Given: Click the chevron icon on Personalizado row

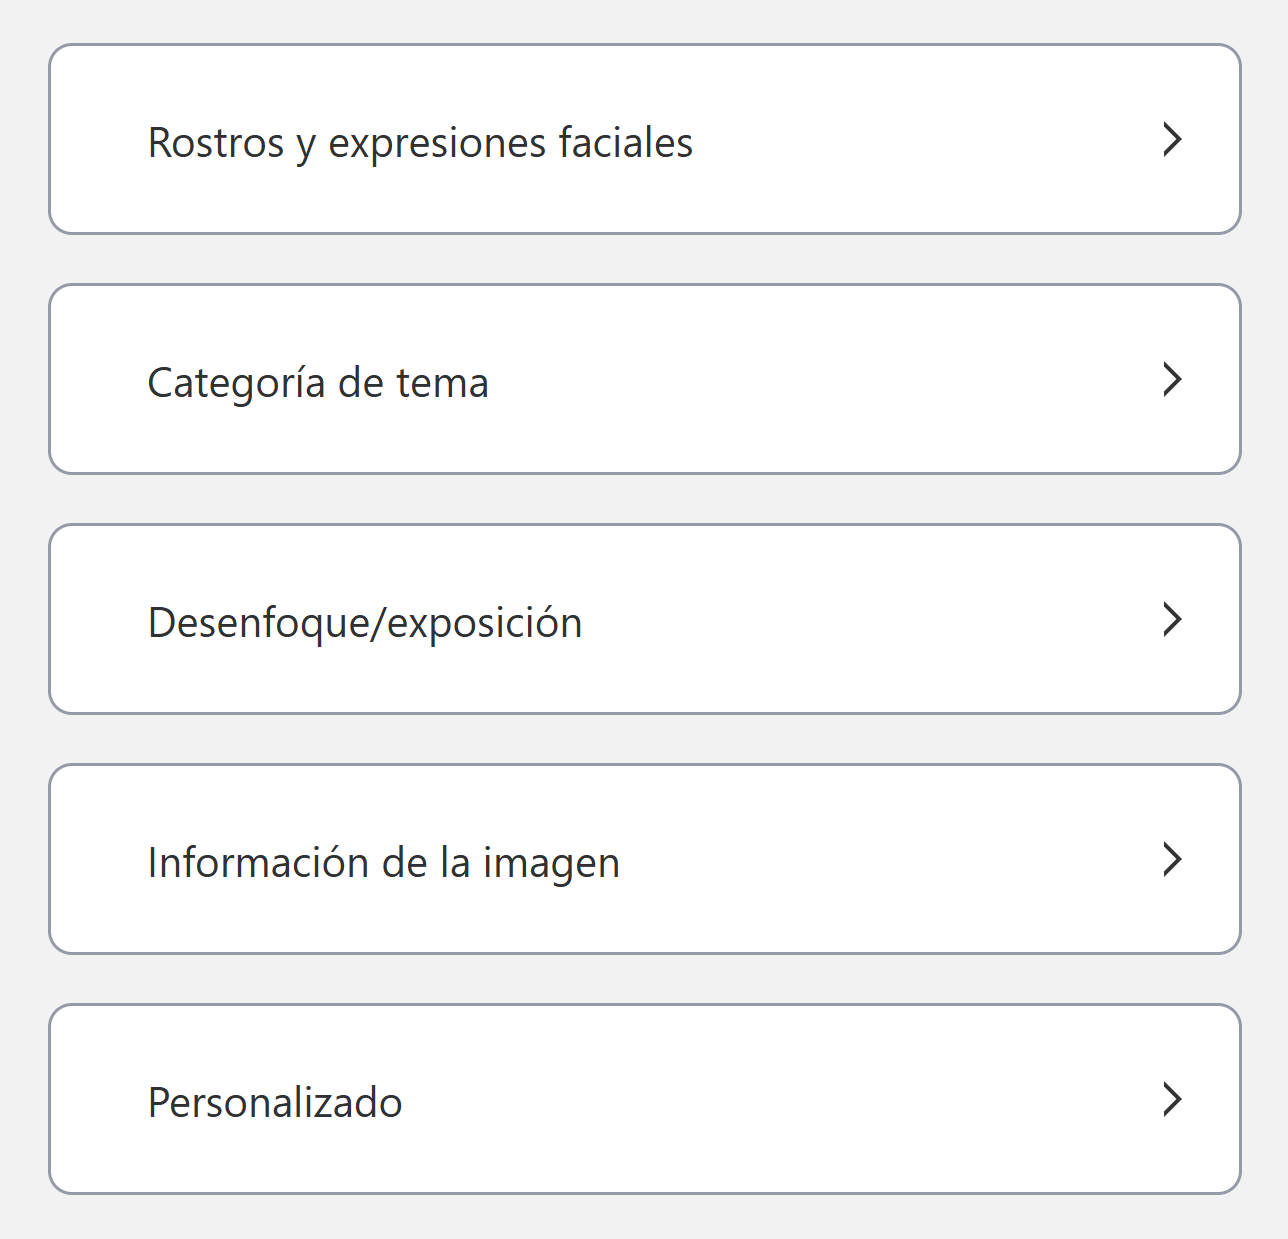Looking at the screenshot, I should click(x=1172, y=1099).
